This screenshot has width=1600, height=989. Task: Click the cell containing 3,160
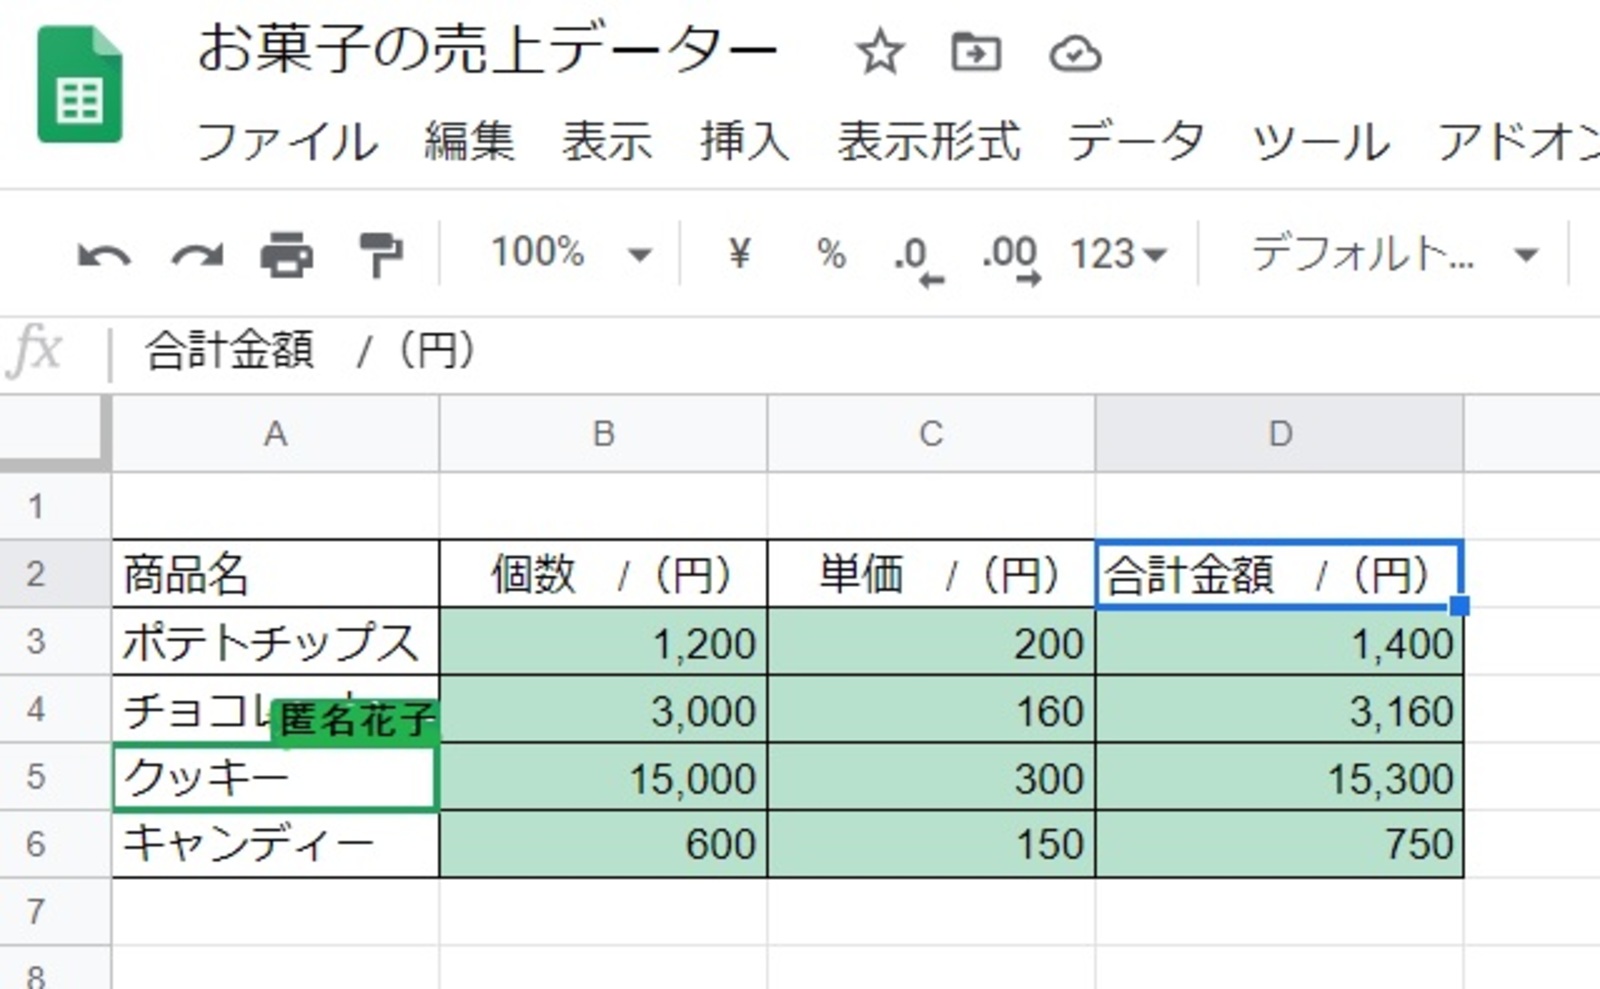click(x=1279, y=709)
